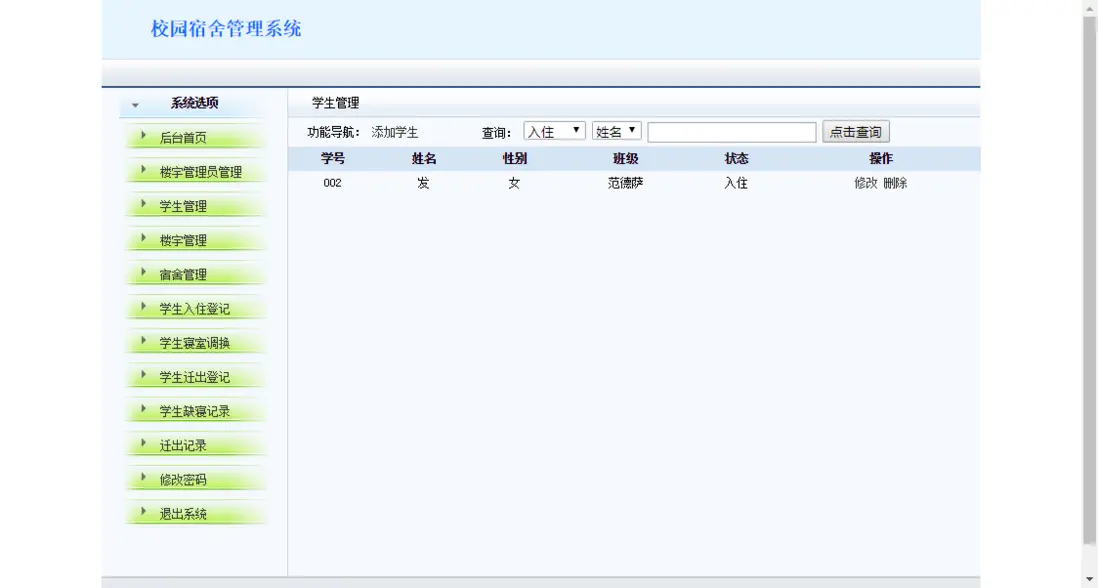The height and width of the screenshot is (588, 1098).
Task: Collapse the 系统选项 menu header
Action: click(135, 104)
